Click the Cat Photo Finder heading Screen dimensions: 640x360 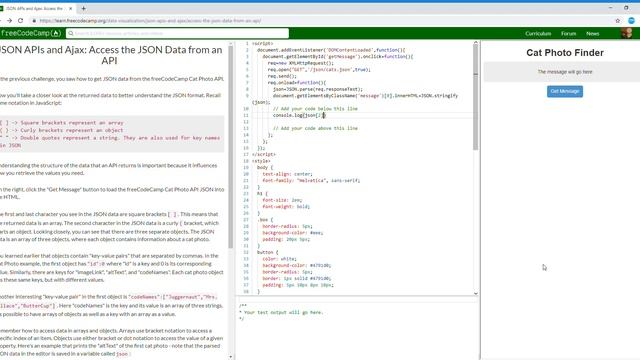pos(565,53)
